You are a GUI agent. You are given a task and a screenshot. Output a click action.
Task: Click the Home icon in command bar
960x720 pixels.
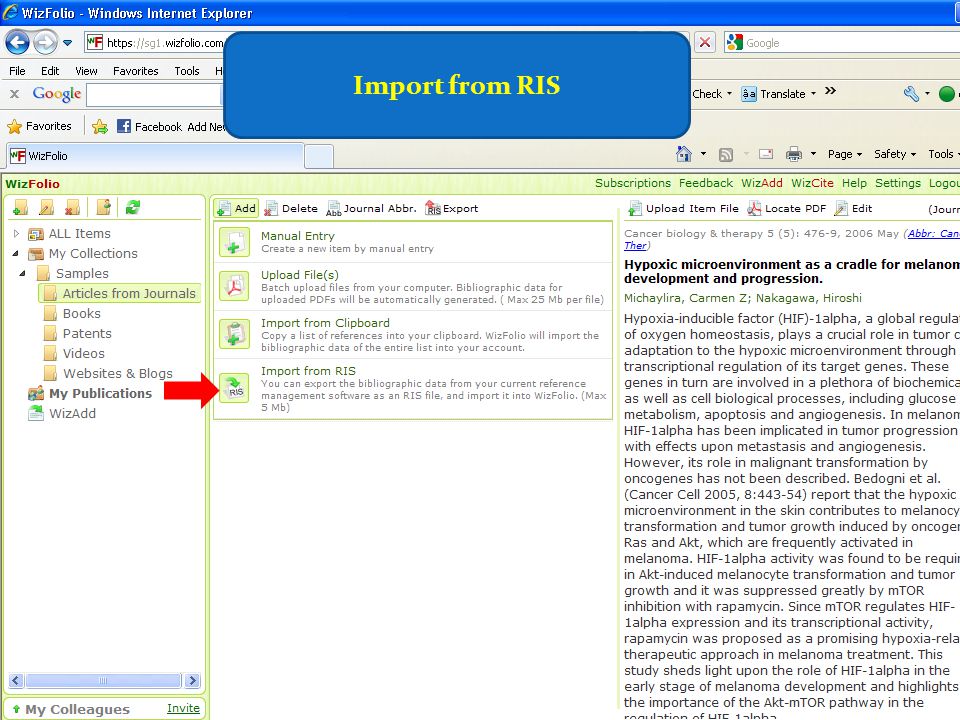684,154
